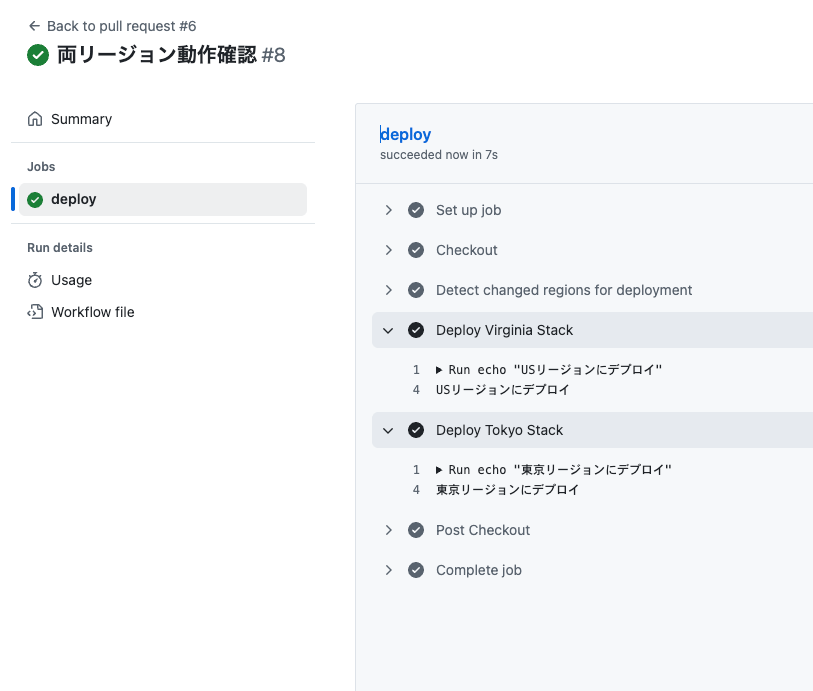Expand the Set up job step
Screen dimensions: 813x691
389,210
